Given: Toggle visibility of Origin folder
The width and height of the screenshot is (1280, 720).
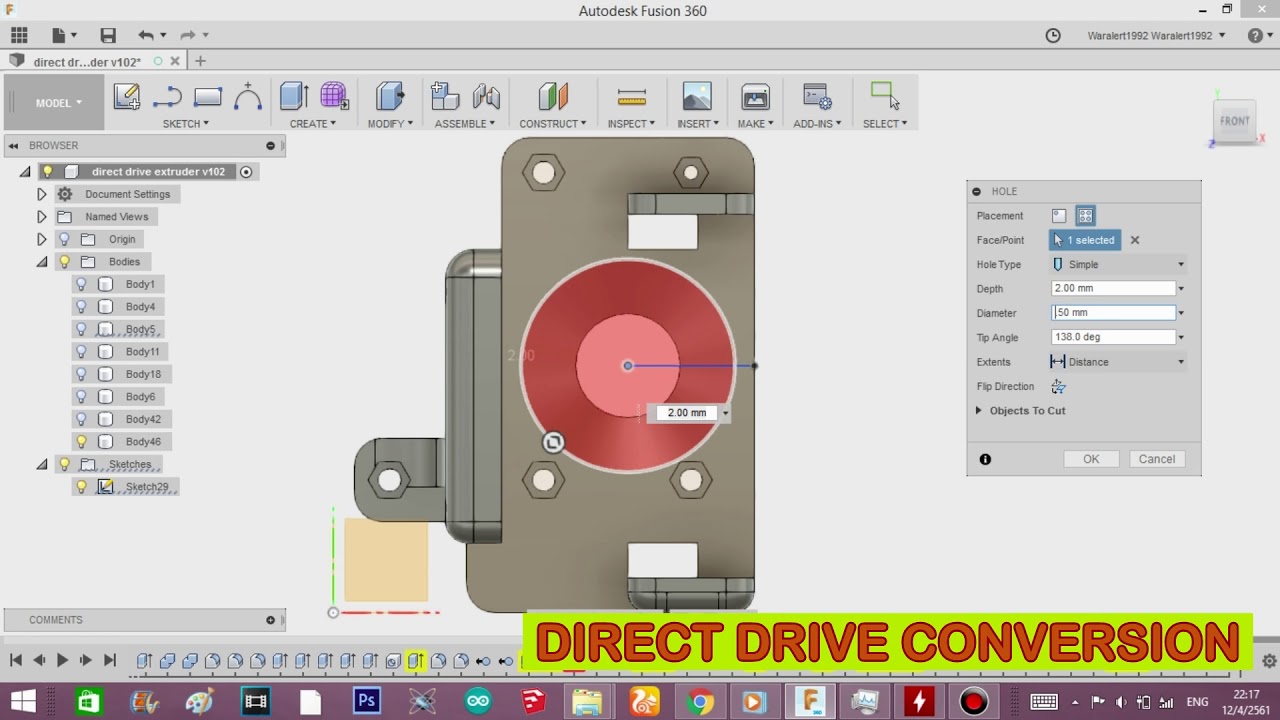Looking at the screenshot, I should point(64,239).
